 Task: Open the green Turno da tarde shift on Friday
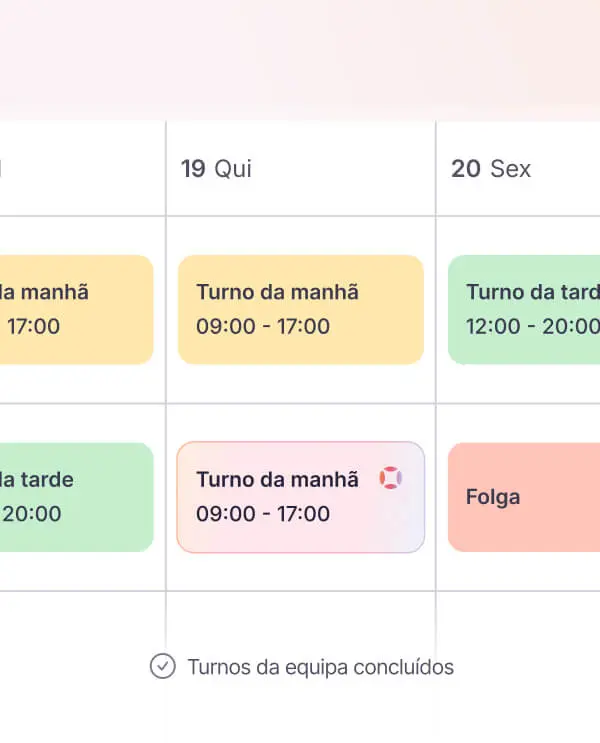pos(524,309)
